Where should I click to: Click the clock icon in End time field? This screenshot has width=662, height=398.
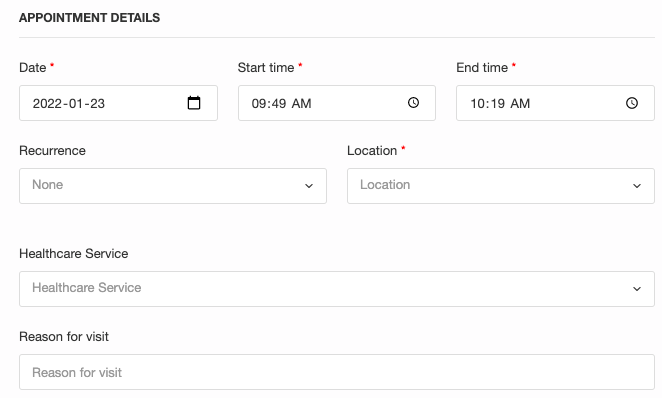[x=632, y=103]
